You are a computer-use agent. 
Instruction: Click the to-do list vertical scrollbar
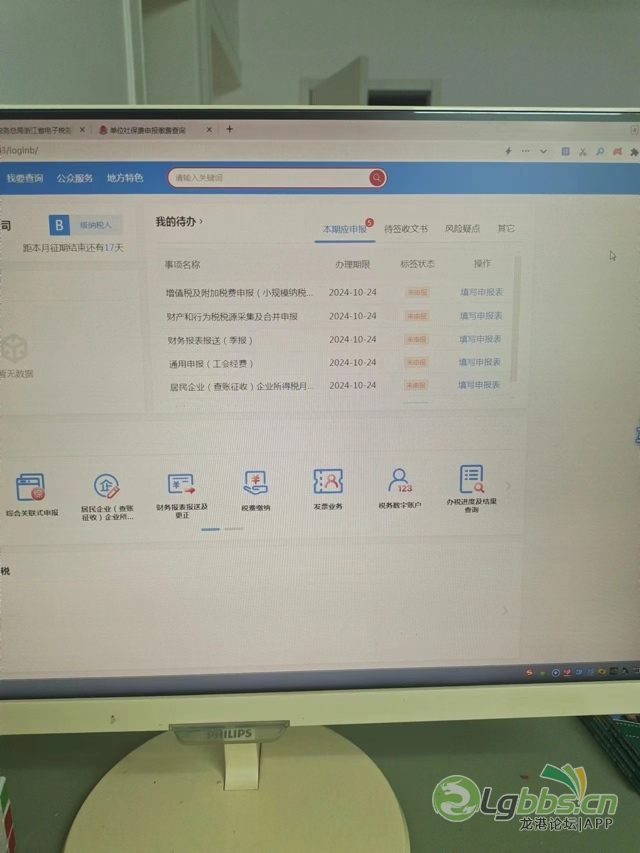pos(517,318)
